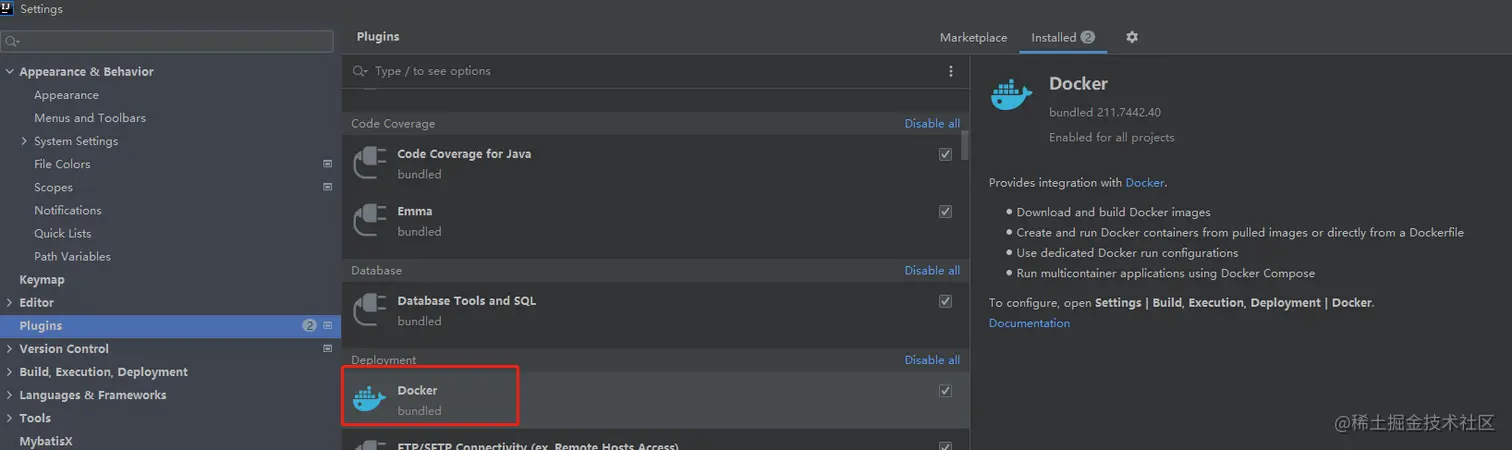Click the Scopes project-level icon
Screen dimensions: 1512x450
[327, 187]
